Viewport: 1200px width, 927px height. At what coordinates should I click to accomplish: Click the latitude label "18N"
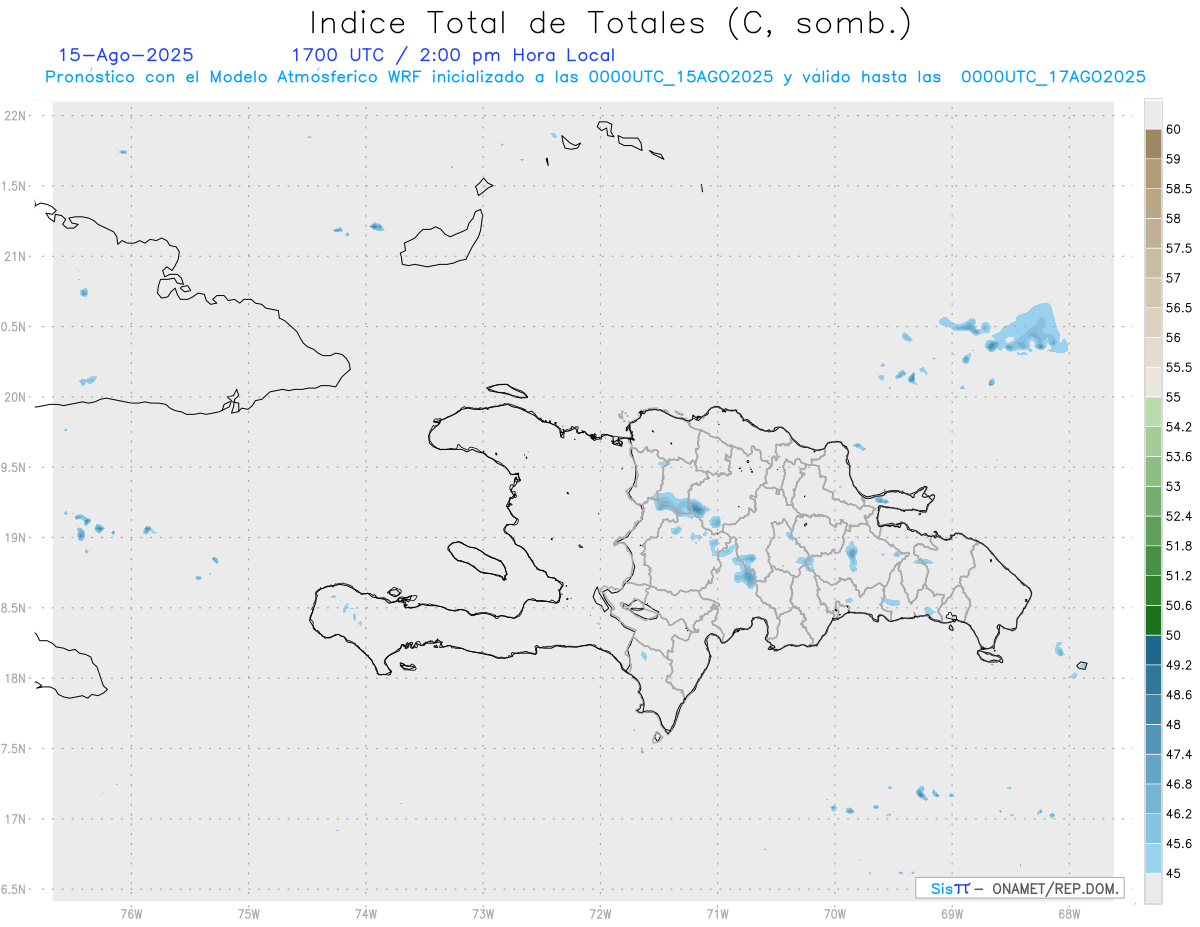tap(17, 678)
